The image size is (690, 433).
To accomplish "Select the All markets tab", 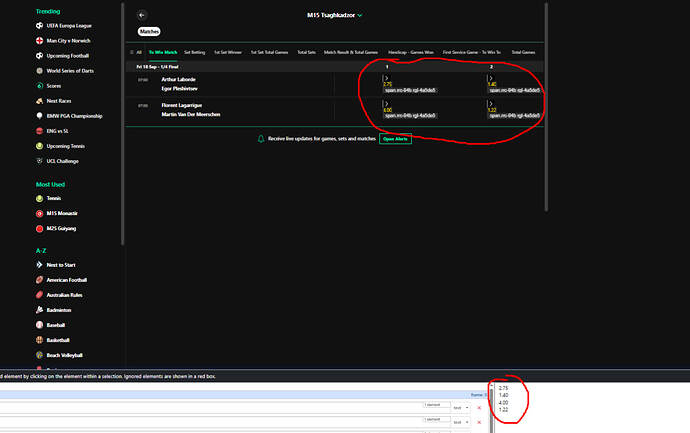I will tap(136, 52).
